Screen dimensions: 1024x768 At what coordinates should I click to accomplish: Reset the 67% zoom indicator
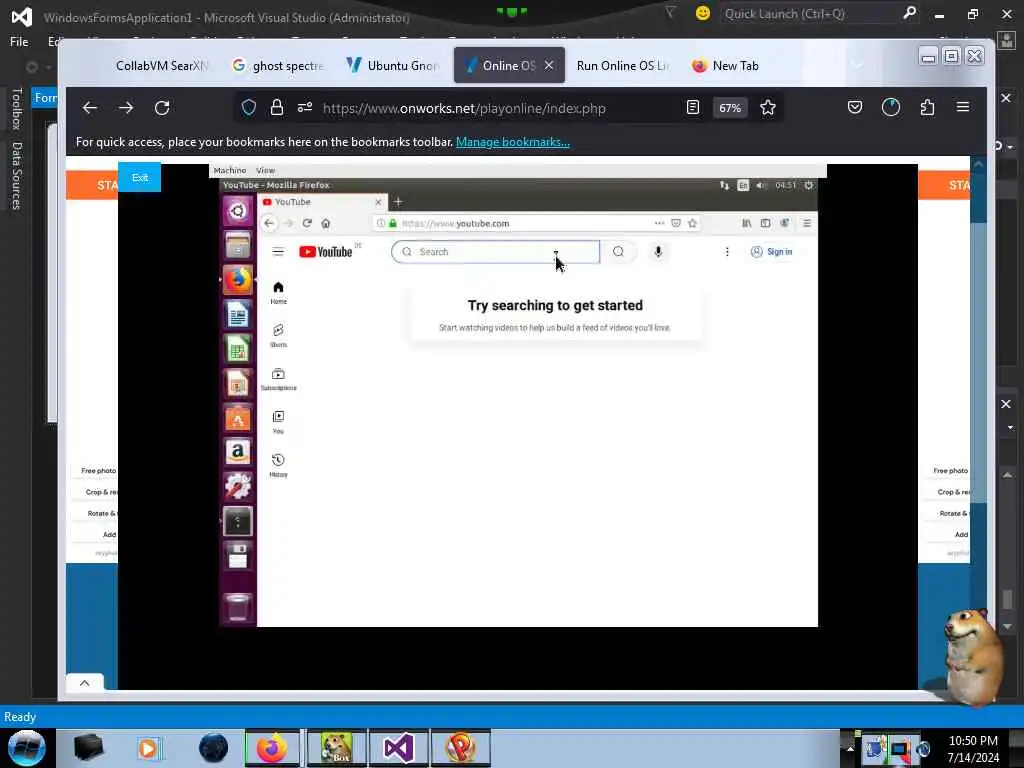(x=730, y=108)
